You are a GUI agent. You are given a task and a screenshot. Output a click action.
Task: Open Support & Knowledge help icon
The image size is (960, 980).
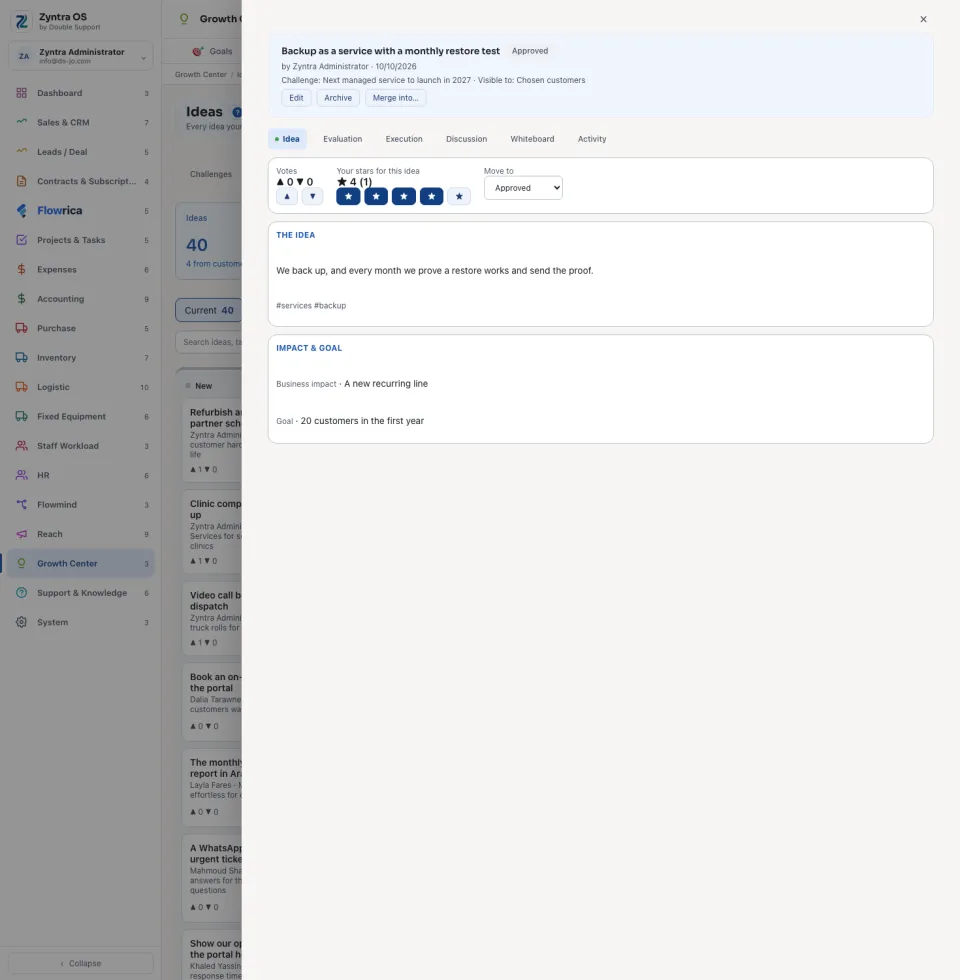click(x=21, y=592)
